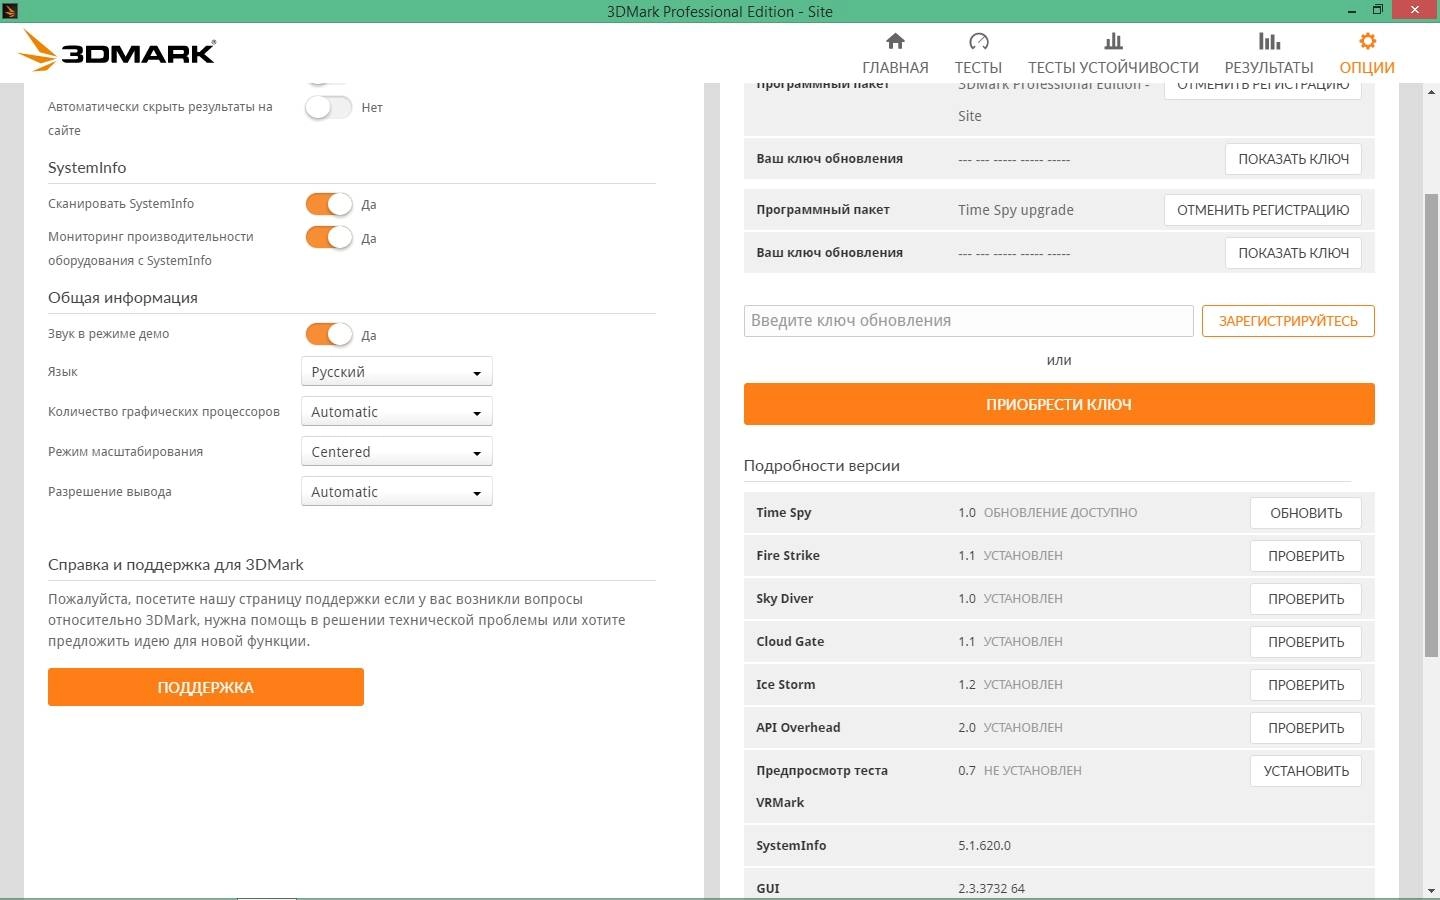Screen dimensions: 1440x900
Task: Toggle automatic hiding of results on site
Action: click(329, 107)
